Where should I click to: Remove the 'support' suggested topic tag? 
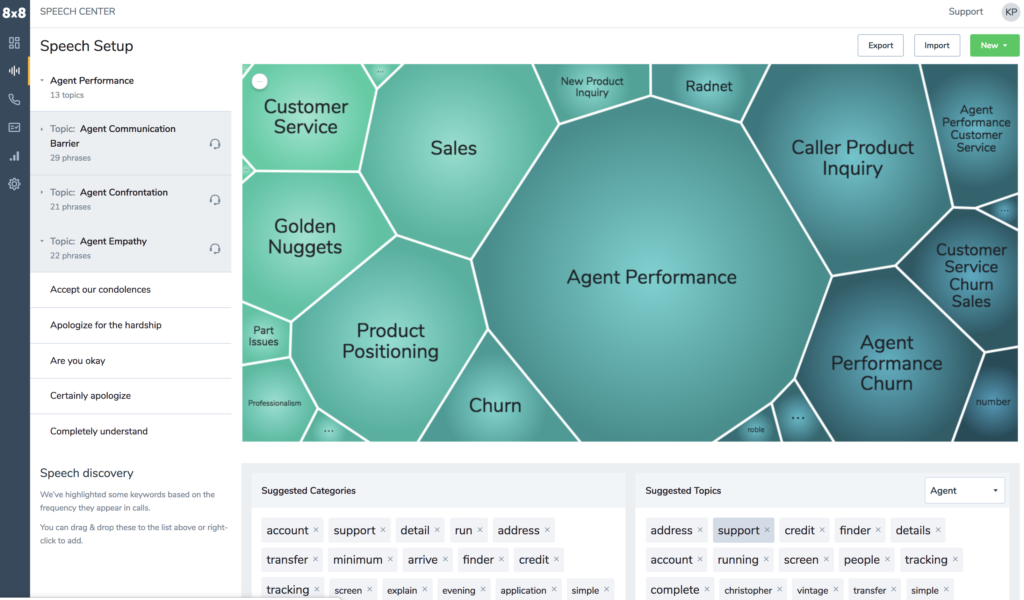(767, 530)
